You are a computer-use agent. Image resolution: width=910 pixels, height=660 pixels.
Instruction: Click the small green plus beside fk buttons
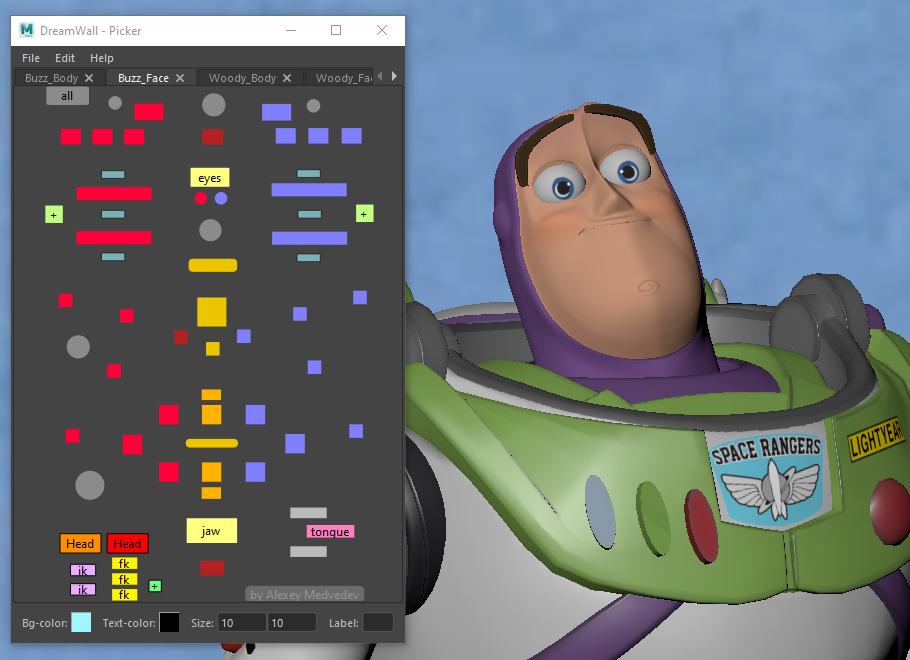tap(155, 586)
